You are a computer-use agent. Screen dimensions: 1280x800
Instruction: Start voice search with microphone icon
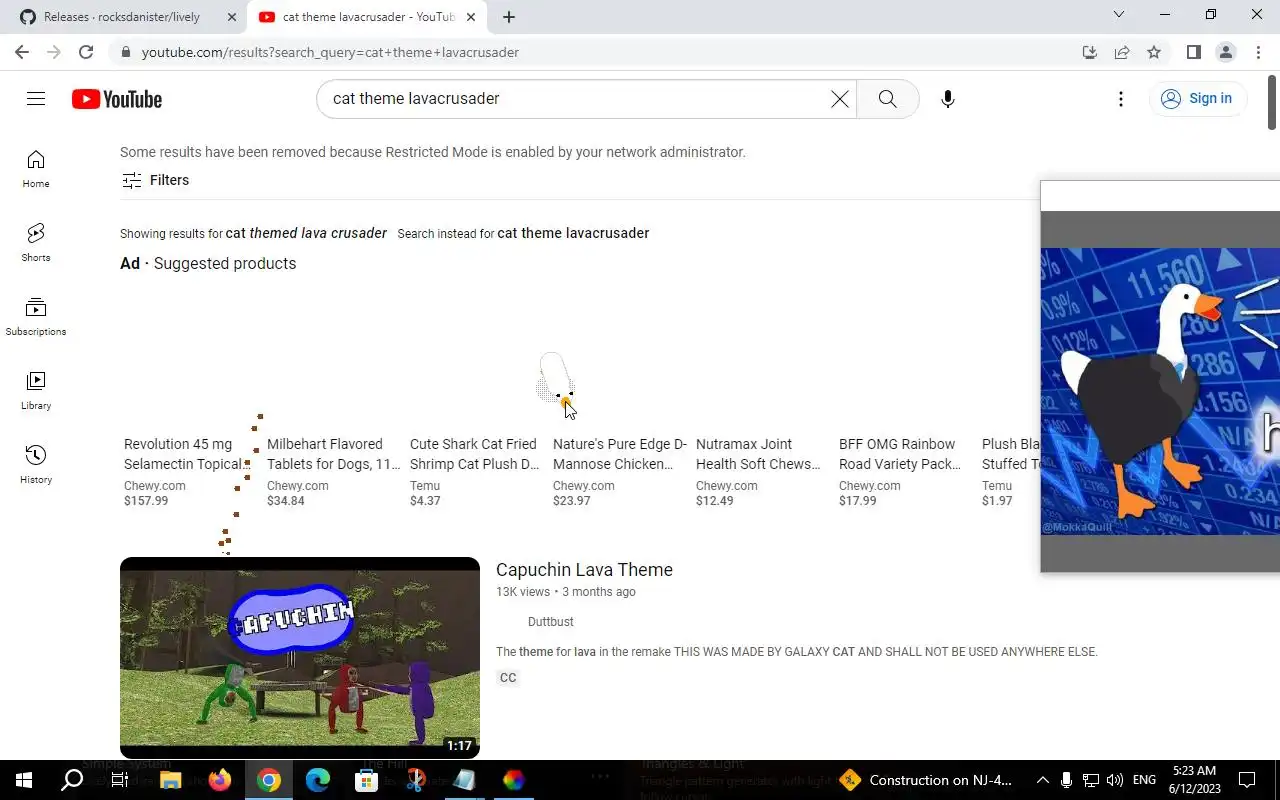pos(948,99)
